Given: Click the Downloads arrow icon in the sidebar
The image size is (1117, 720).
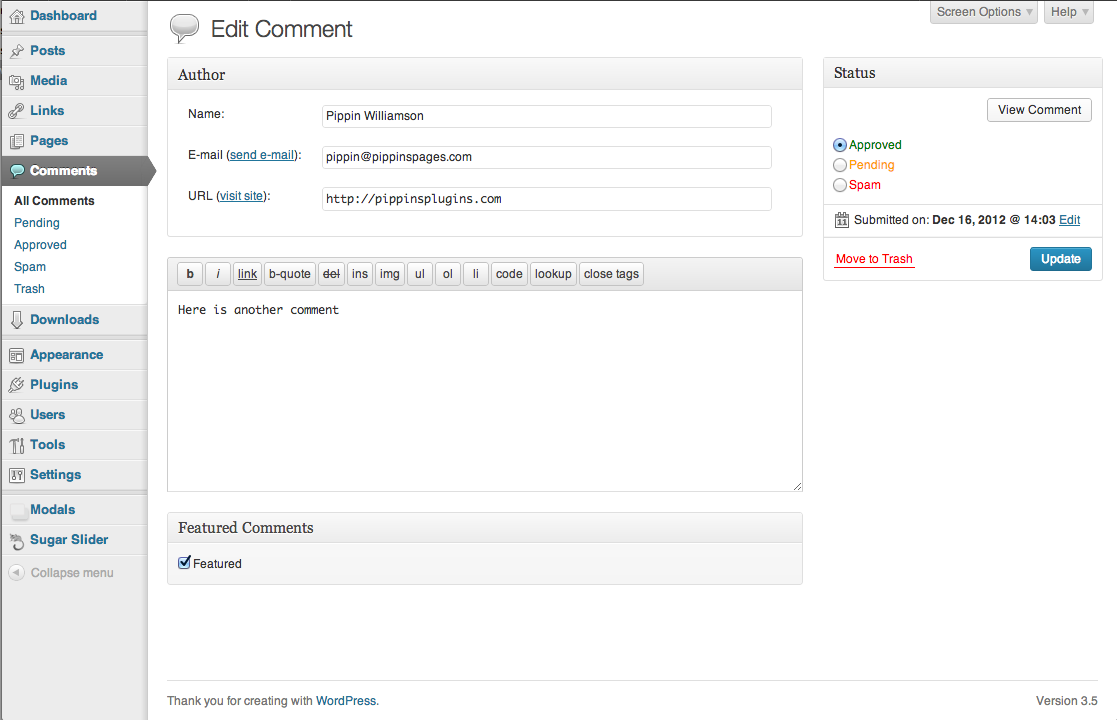Looking at the screenshot, I should (x=16, y=320).
